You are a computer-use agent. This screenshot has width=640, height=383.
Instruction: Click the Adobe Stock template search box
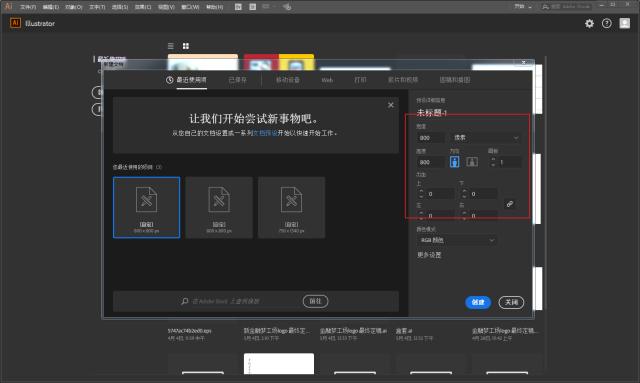[241, 301]
